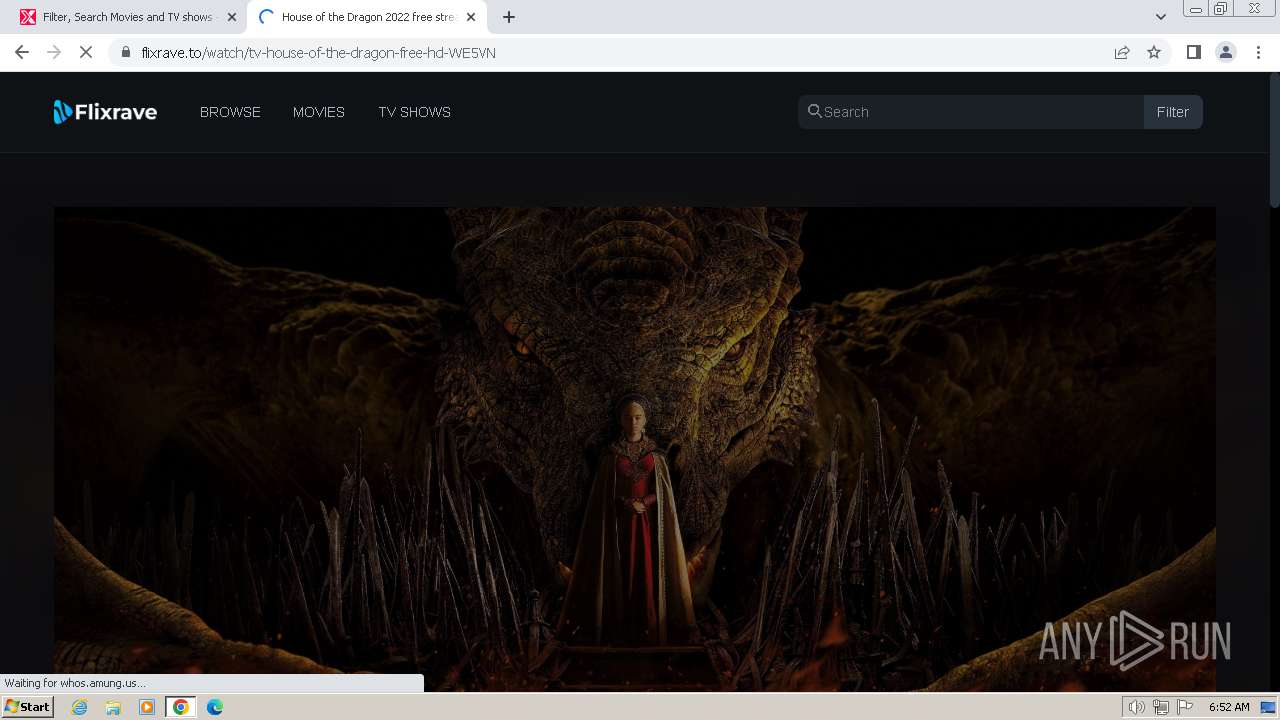The image size is (1280, 720).
Task: Go to MOVIES section
Action: 319,112
